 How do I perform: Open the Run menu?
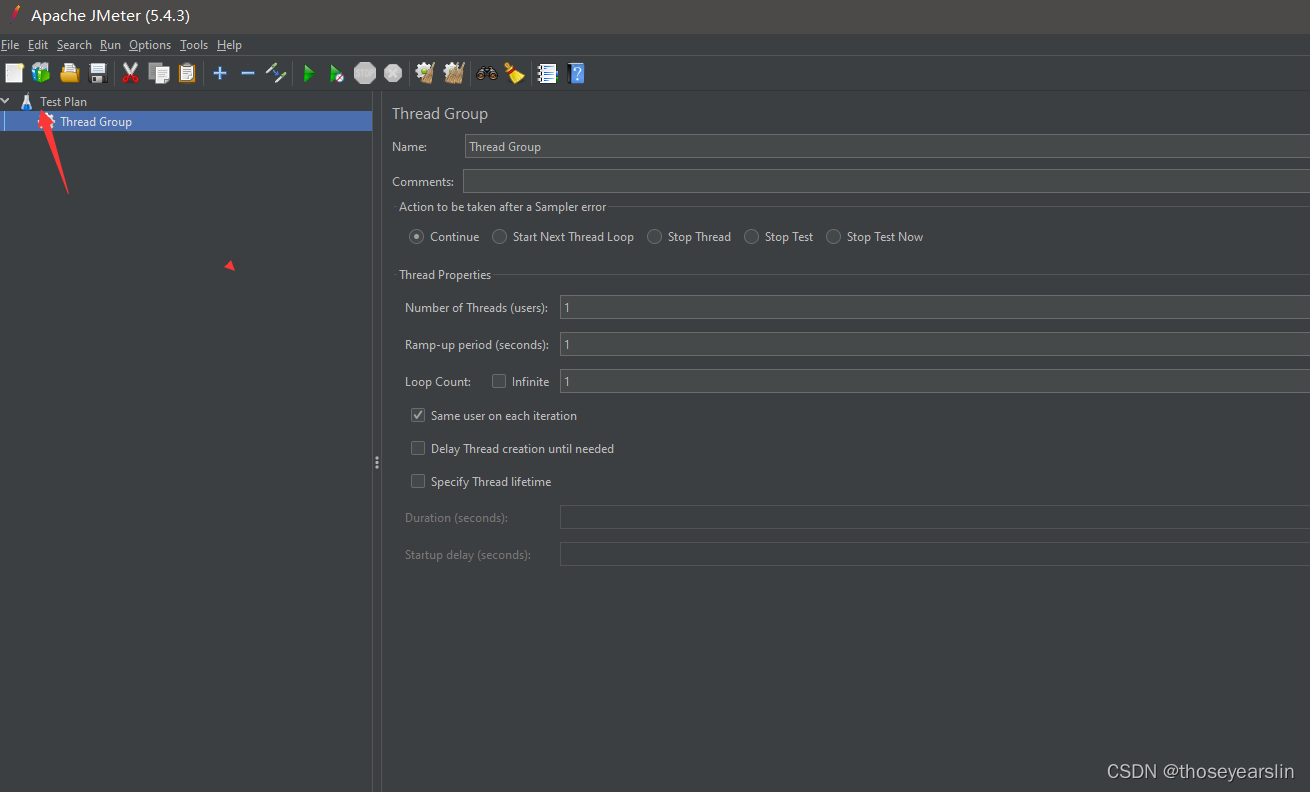[110, 45]
